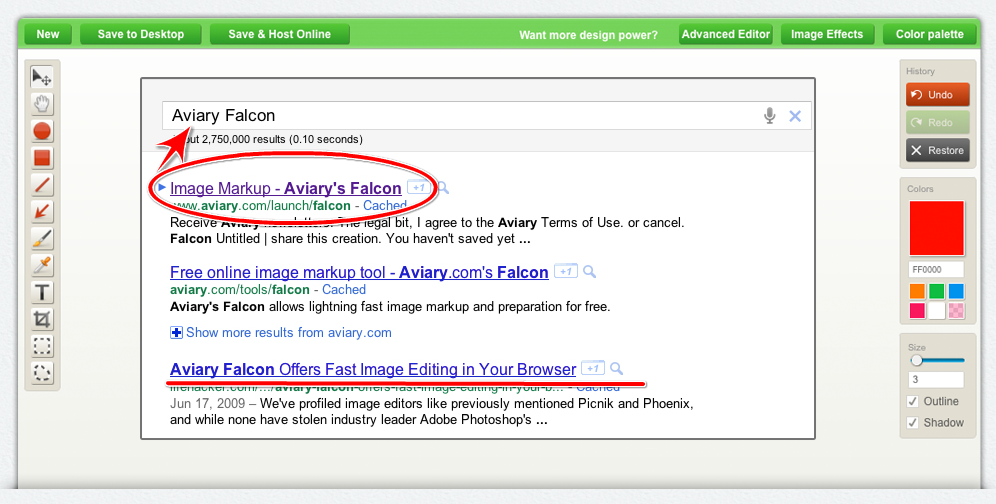Select the straight line drawing tool
Image resolution: width=996 pixels, height=504 pixels.
click(42, 185)
